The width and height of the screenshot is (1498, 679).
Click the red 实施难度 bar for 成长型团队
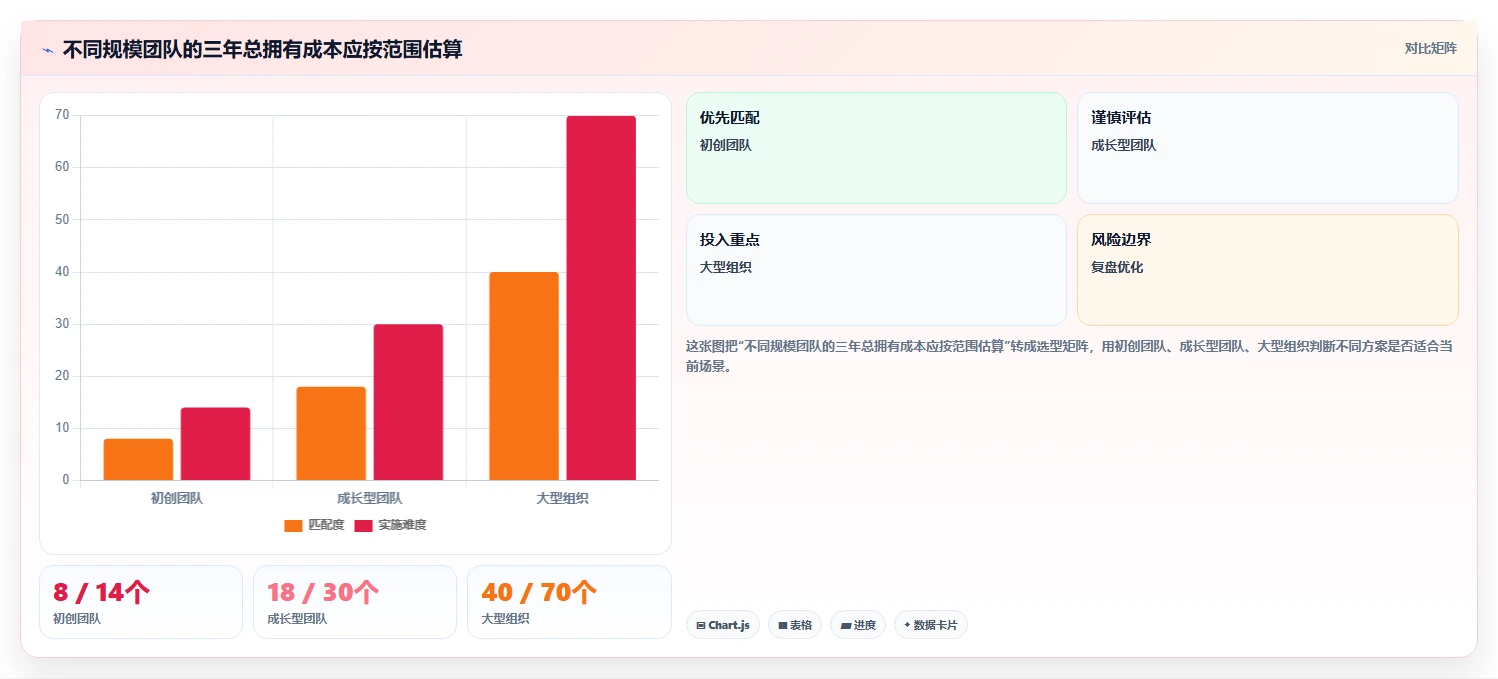[x=408, y=402]
